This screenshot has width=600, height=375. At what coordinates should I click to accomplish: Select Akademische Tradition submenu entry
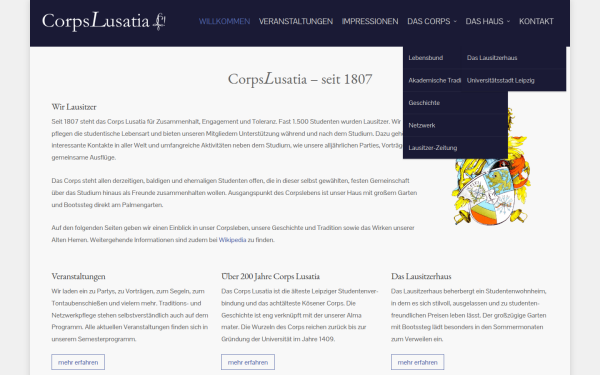click(x=432, y=80)
